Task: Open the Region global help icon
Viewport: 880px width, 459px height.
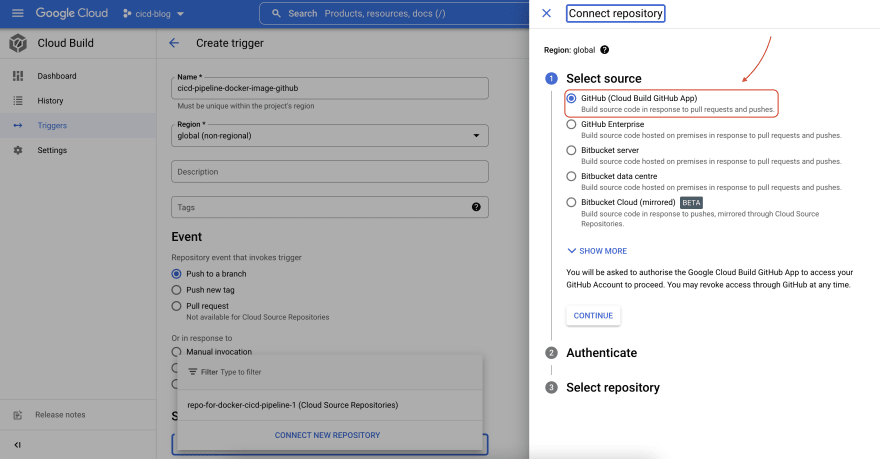Action: pyautogui.click(x=604, y=50)
